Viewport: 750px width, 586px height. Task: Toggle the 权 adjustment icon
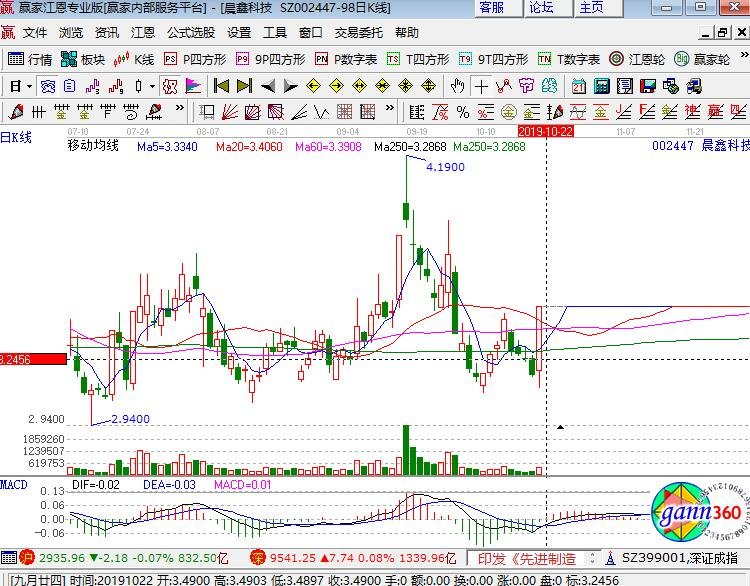coord(170,87)
